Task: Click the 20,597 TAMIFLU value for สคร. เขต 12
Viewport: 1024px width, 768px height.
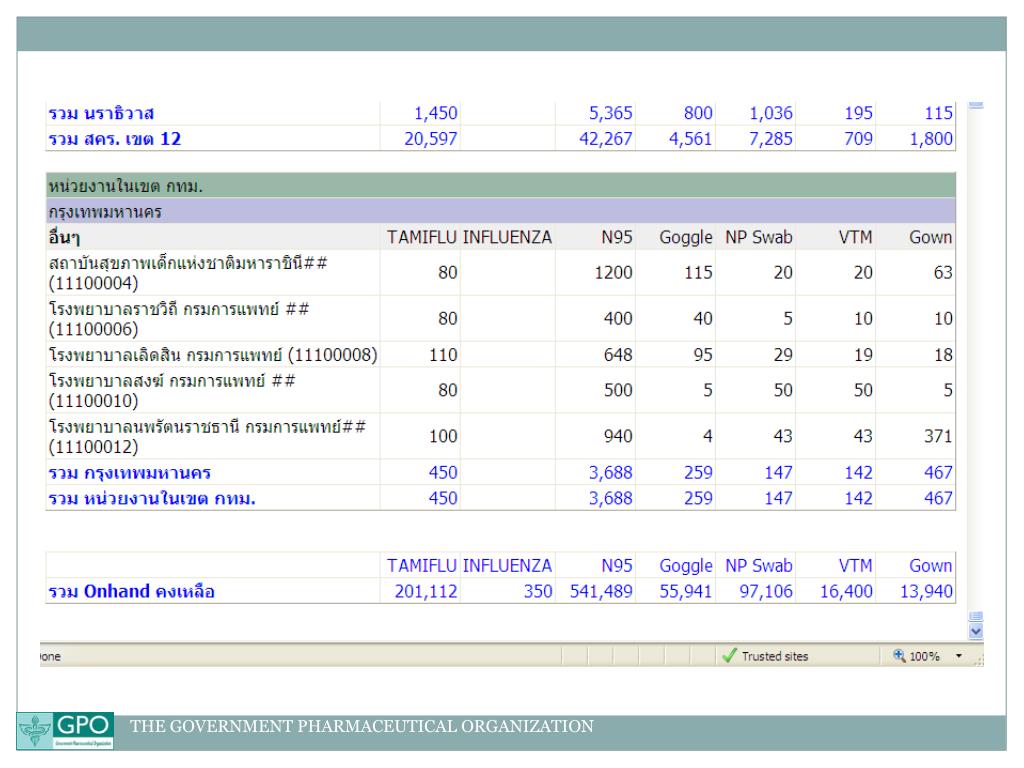Action: pos(430,139)
